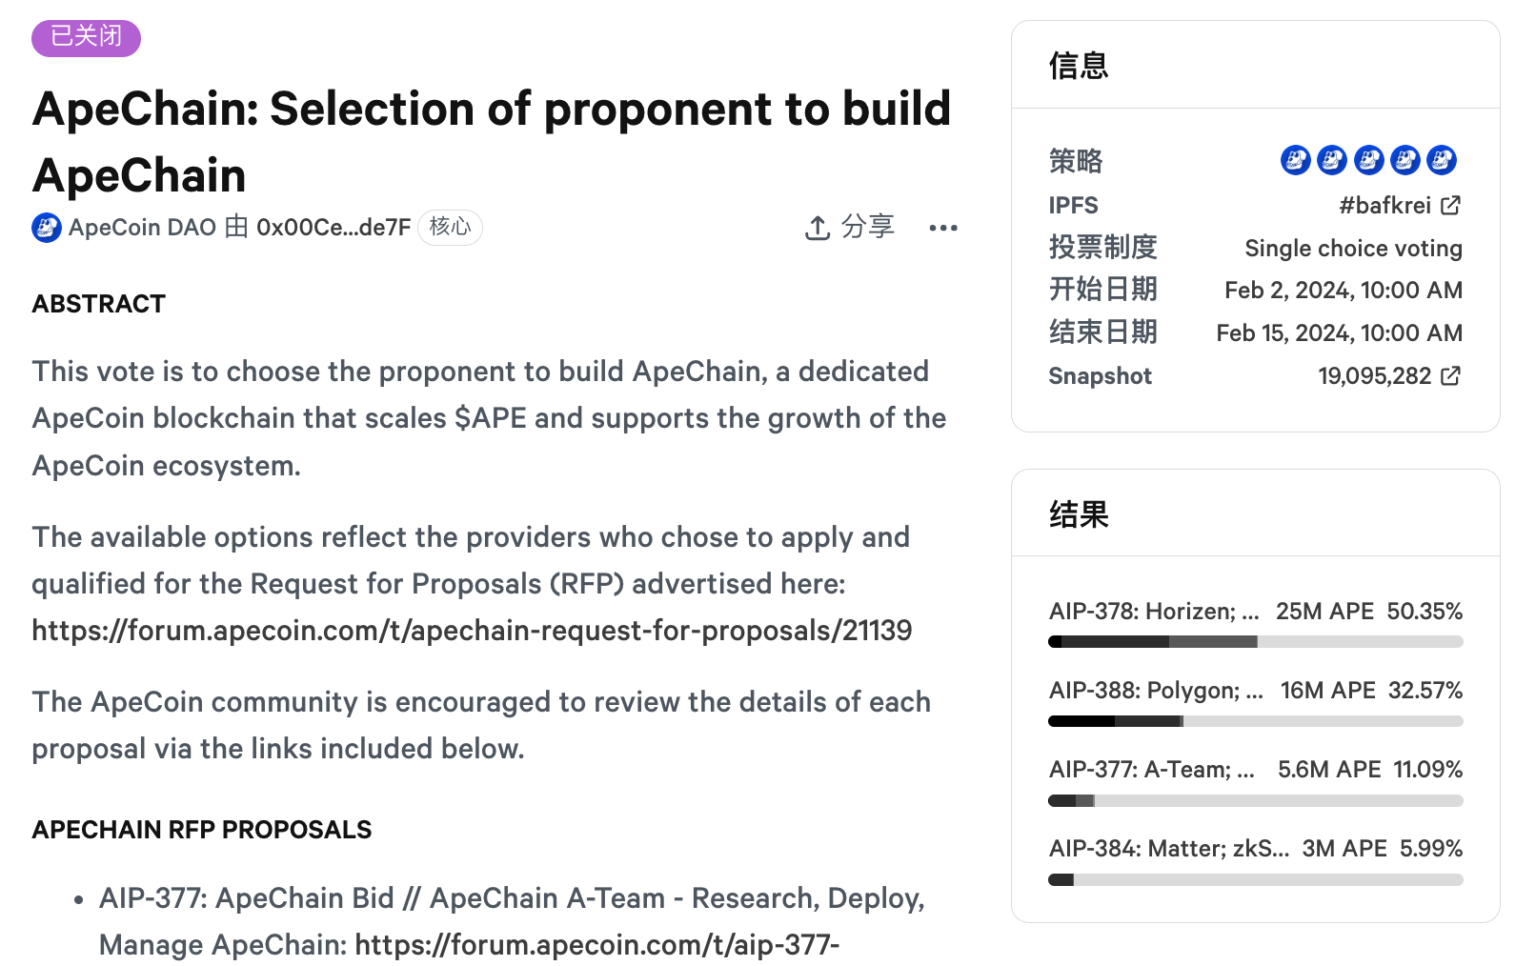Select the 0x00Ce...de7F author name

coord(333,228)
